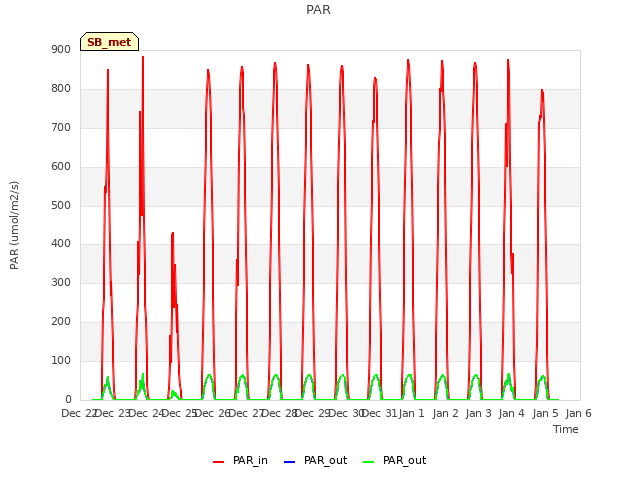Click the PAR (umol/m2/s) y-axis title
Screen dimensions: 640x480
[14, 225]
